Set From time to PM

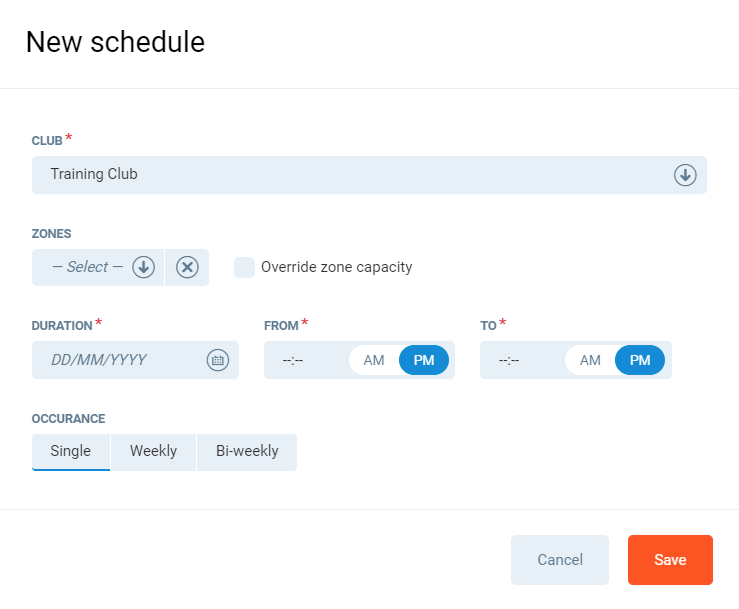point(424,360)
